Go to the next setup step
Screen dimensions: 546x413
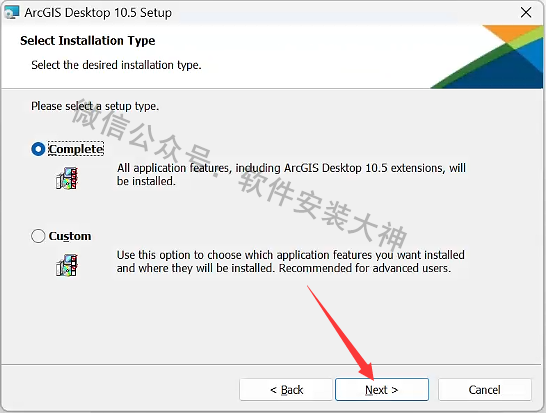click(382, 390)
